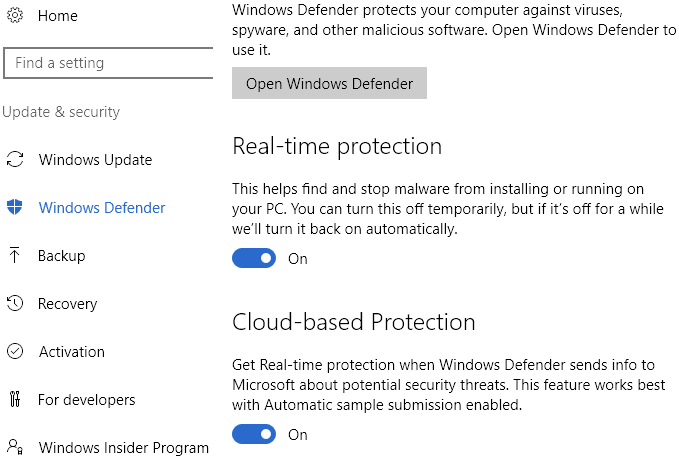Screen dimensions: 679x462
Task: Turn off Real-time protection toggle
Action: [x=254, y=259]
